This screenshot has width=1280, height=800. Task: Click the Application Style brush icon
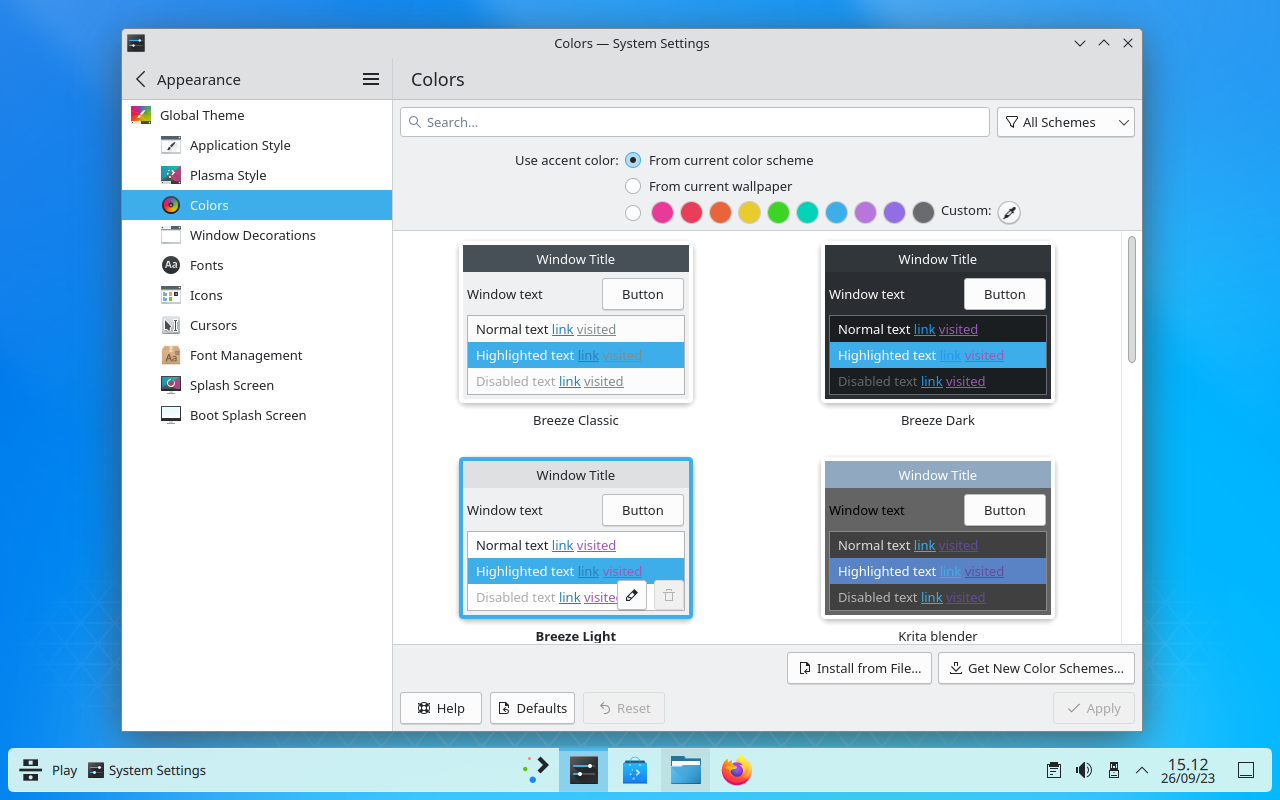click(x=171, y=145)
